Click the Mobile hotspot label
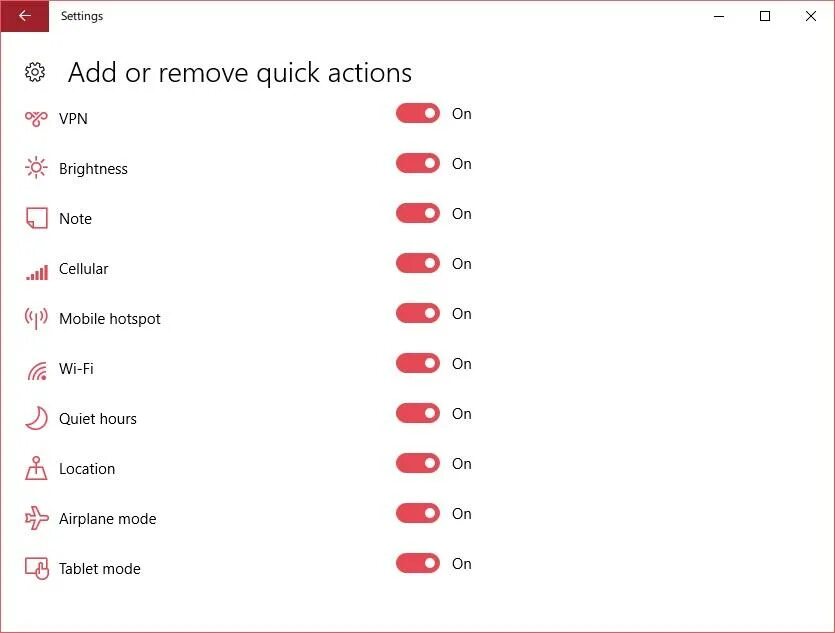 [110, 319]
